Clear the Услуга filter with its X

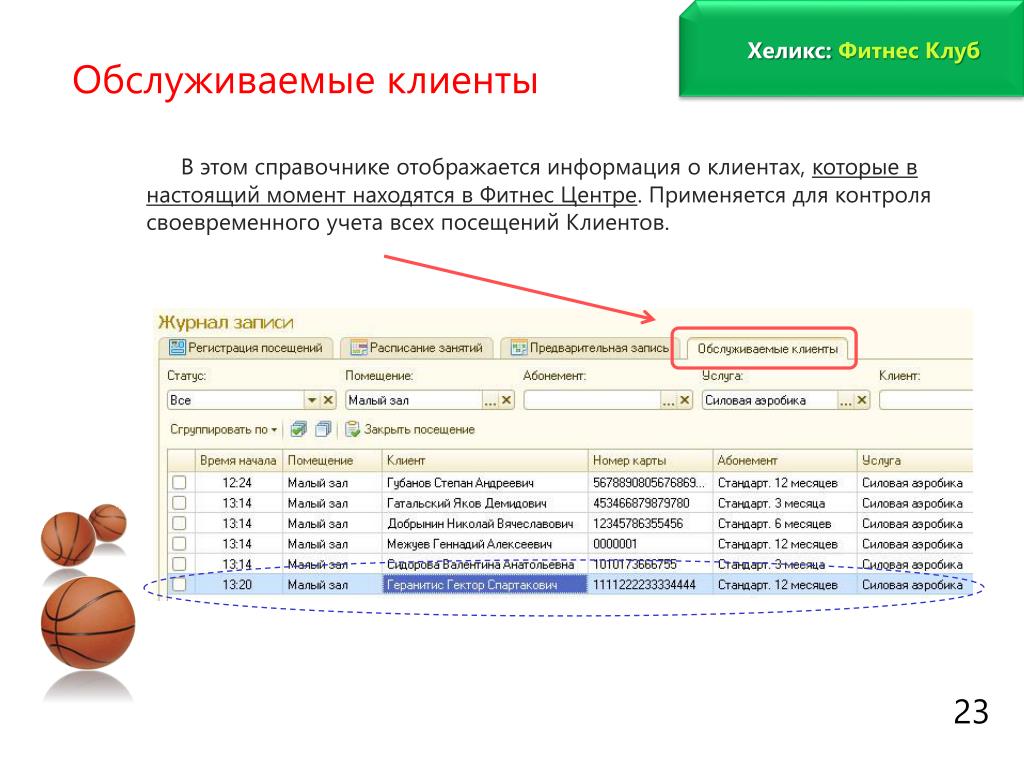[x=862, y=400]
